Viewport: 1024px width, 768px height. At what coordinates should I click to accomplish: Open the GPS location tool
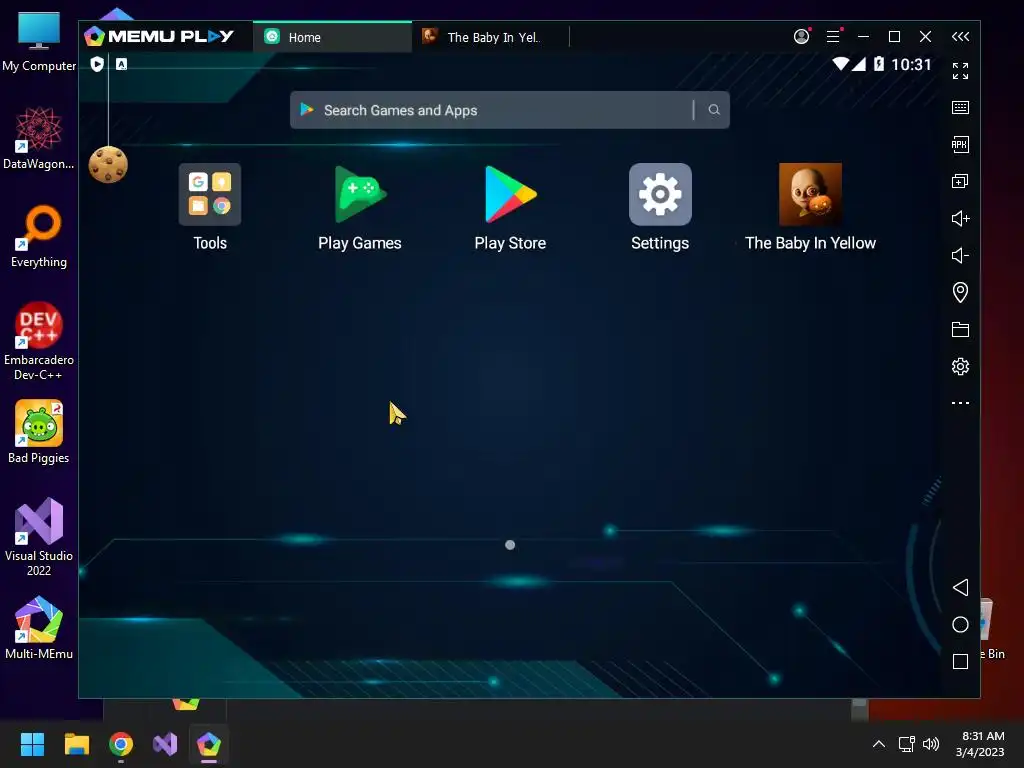pos(960,292)
